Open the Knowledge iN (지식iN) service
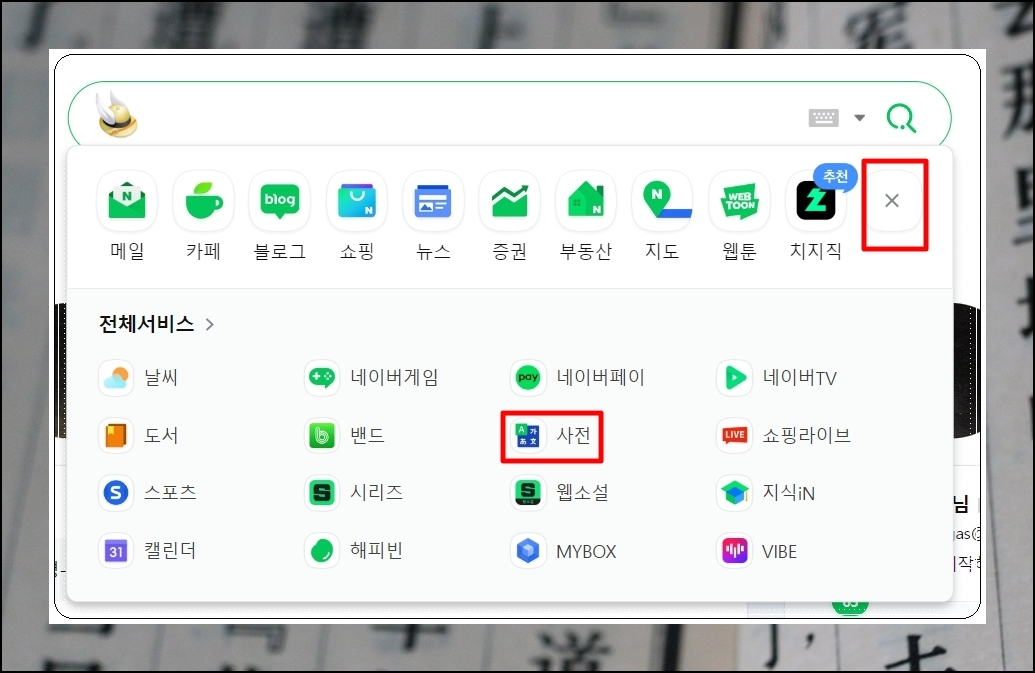The width and height of the screenshot is (1035, 673). [x=766, y=493]
